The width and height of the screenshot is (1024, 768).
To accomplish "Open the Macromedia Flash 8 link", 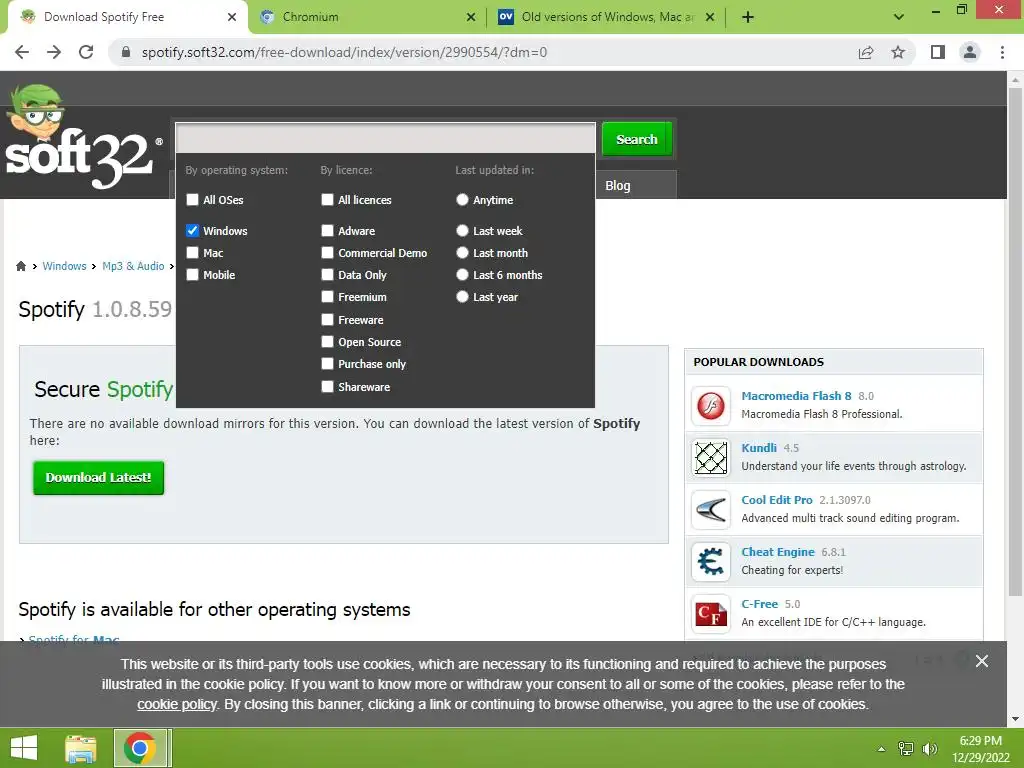I will coord(796,396).
